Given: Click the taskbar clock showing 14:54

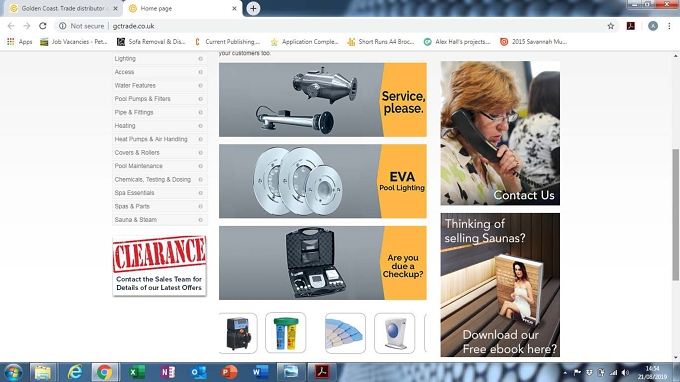Looking at the screenshot, I should [x=653, y=372].
